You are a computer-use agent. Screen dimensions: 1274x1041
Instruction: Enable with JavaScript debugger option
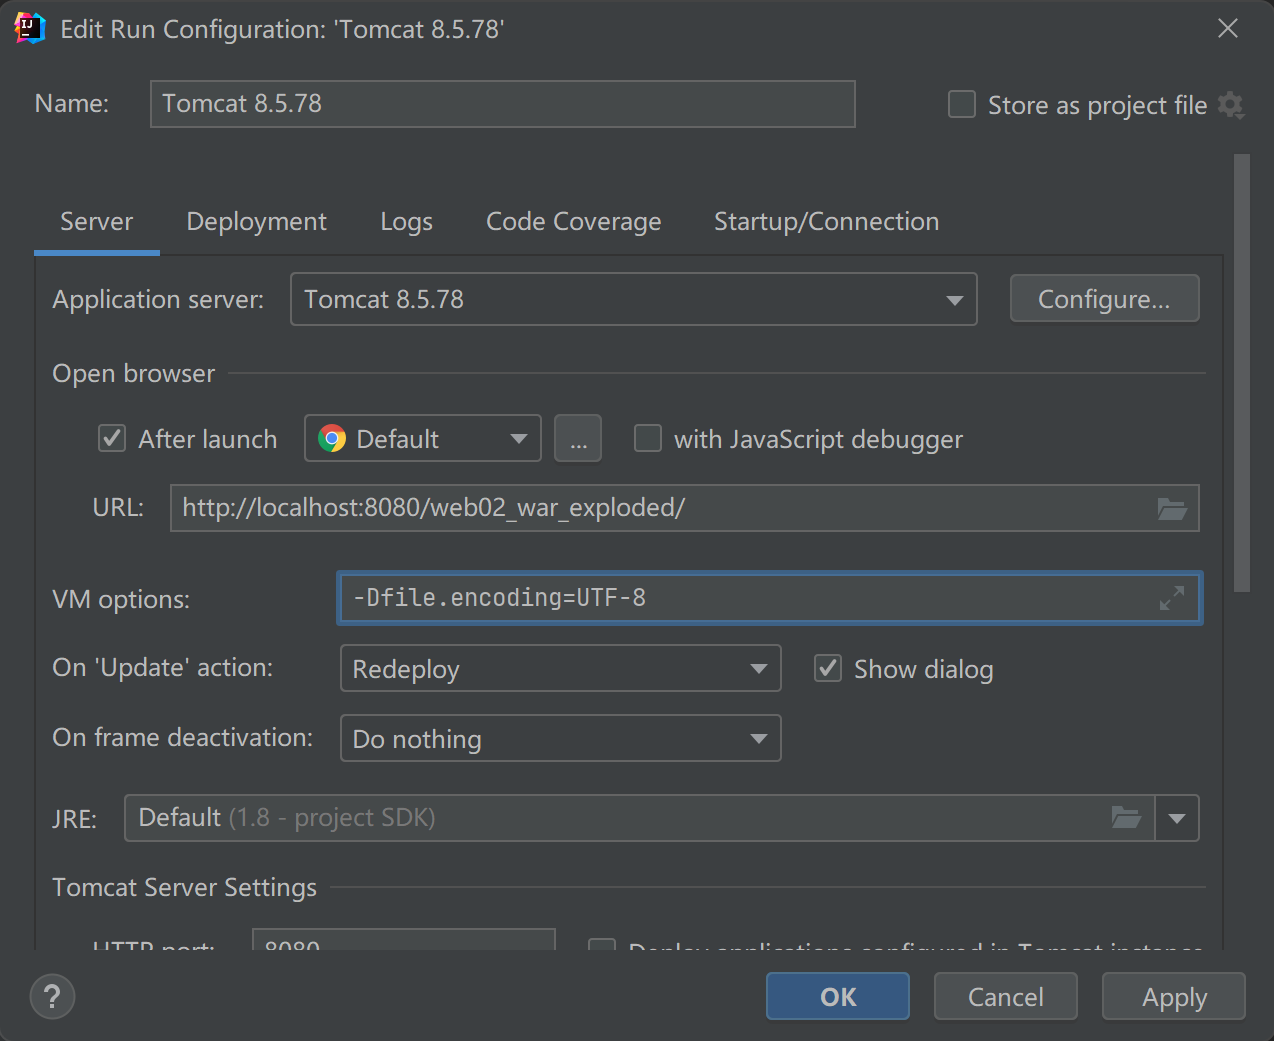[648, 438]
